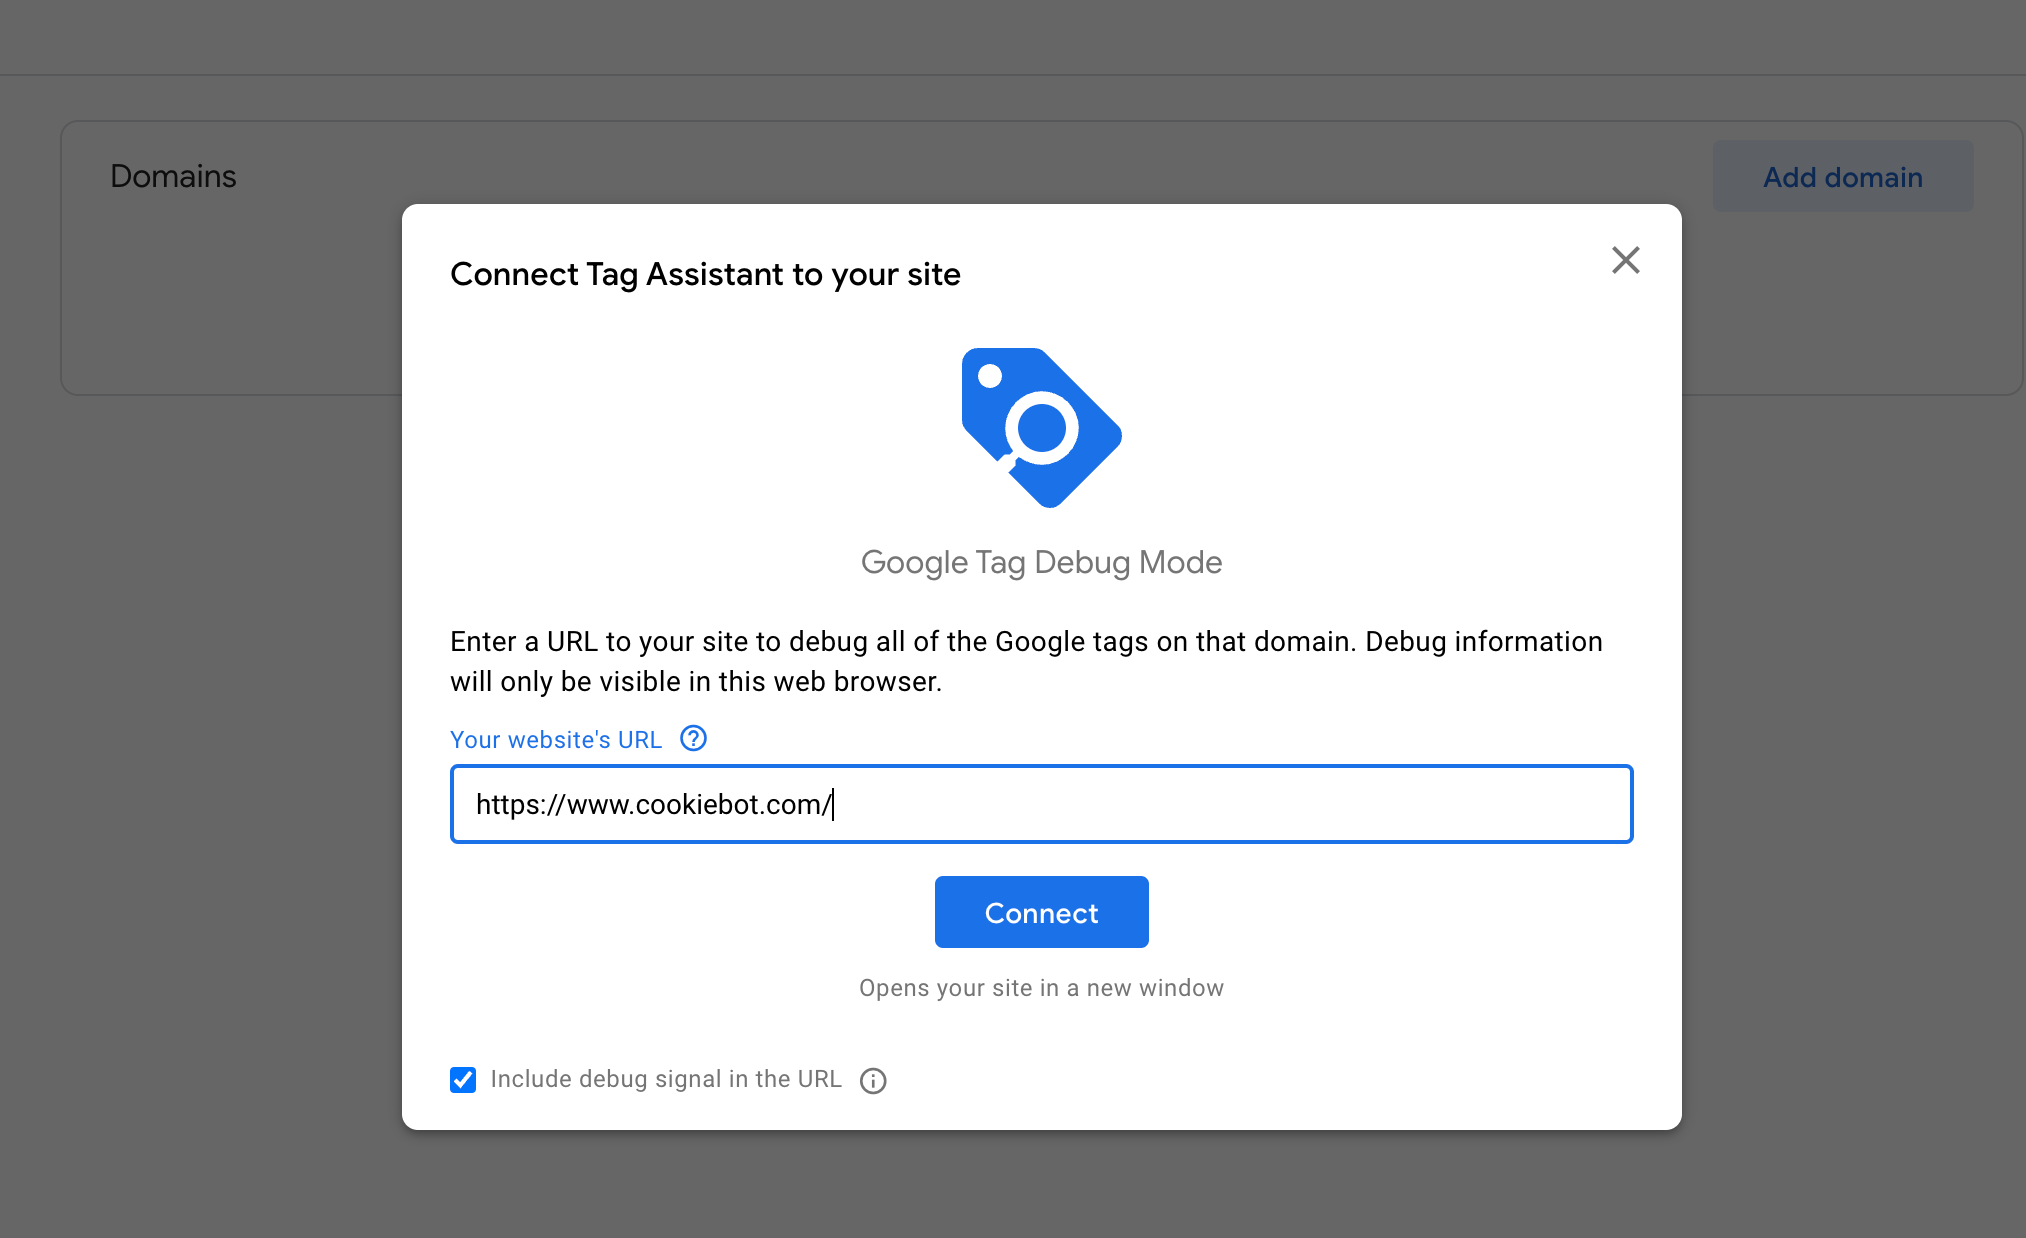
Task: Click the Your website's URL label
Action: point(556,740)
